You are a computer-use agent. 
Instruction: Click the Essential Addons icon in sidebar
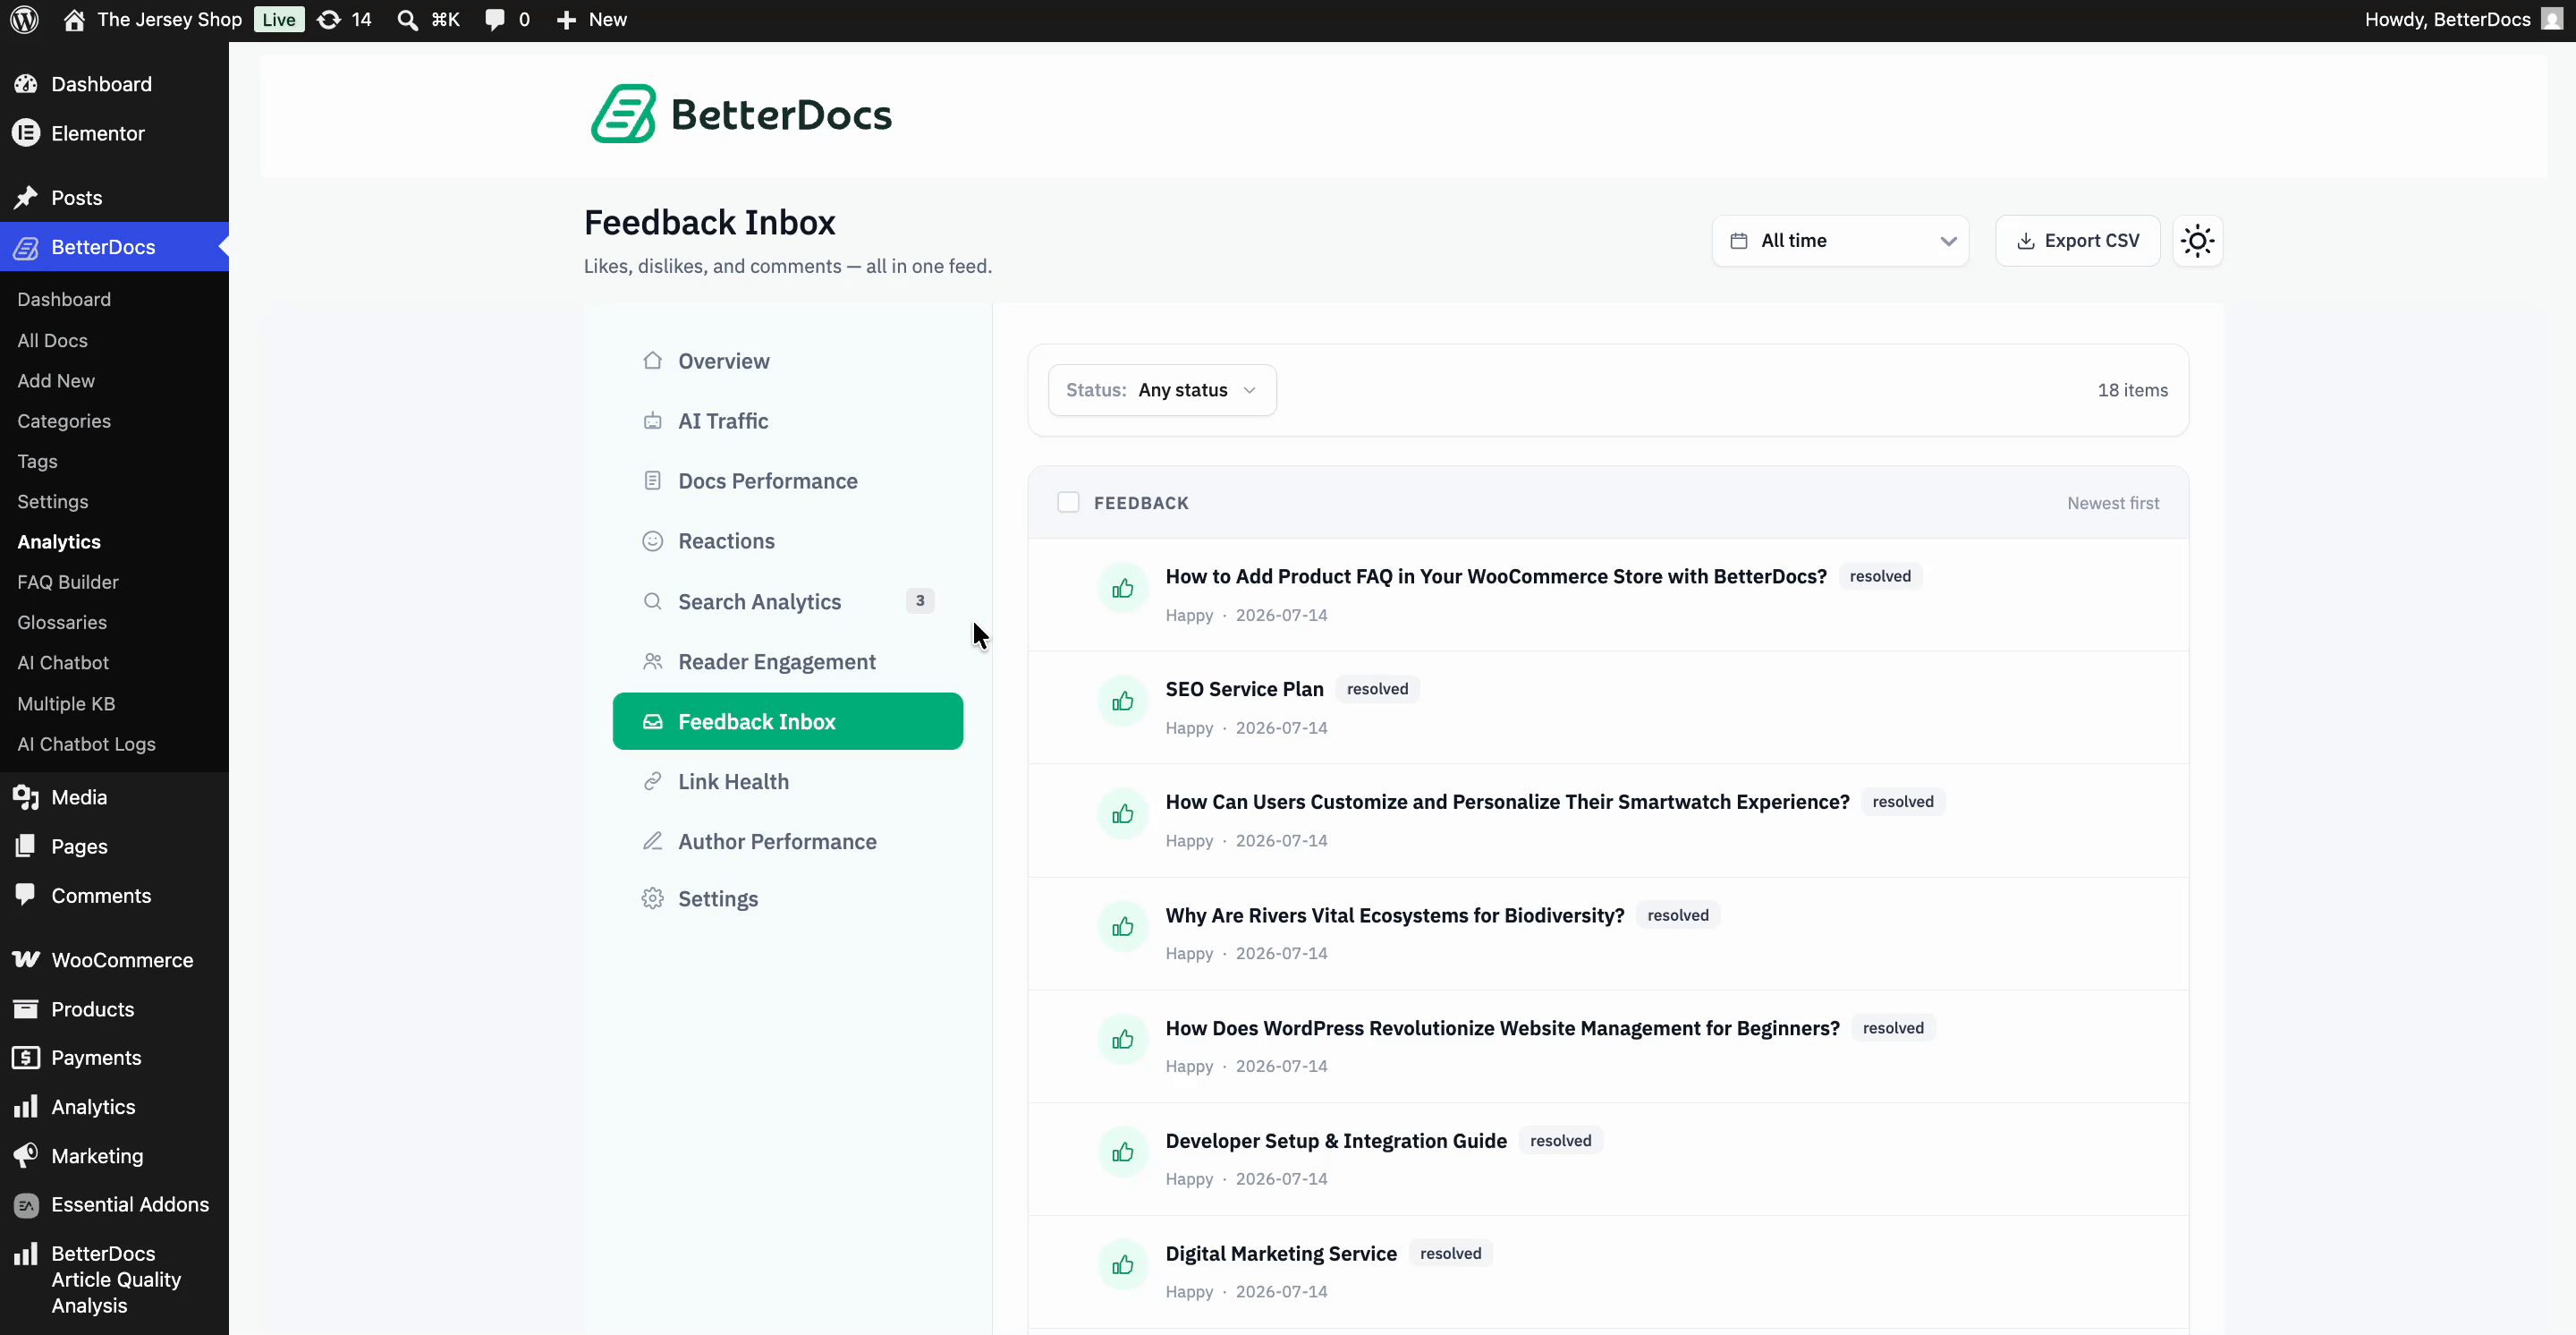26,1205
